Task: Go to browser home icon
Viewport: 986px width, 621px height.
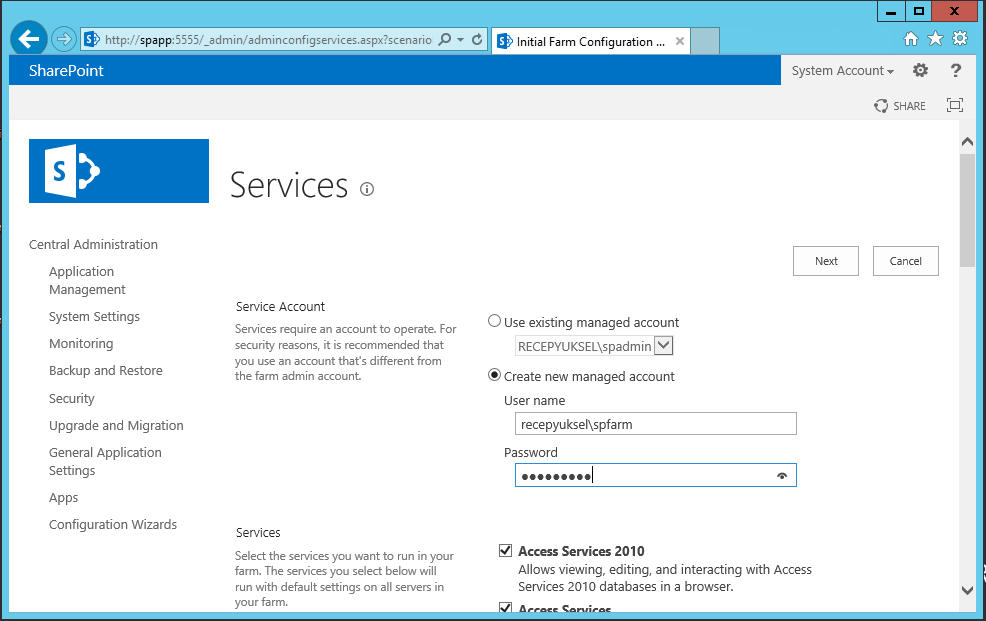Action: click(911, 39)
